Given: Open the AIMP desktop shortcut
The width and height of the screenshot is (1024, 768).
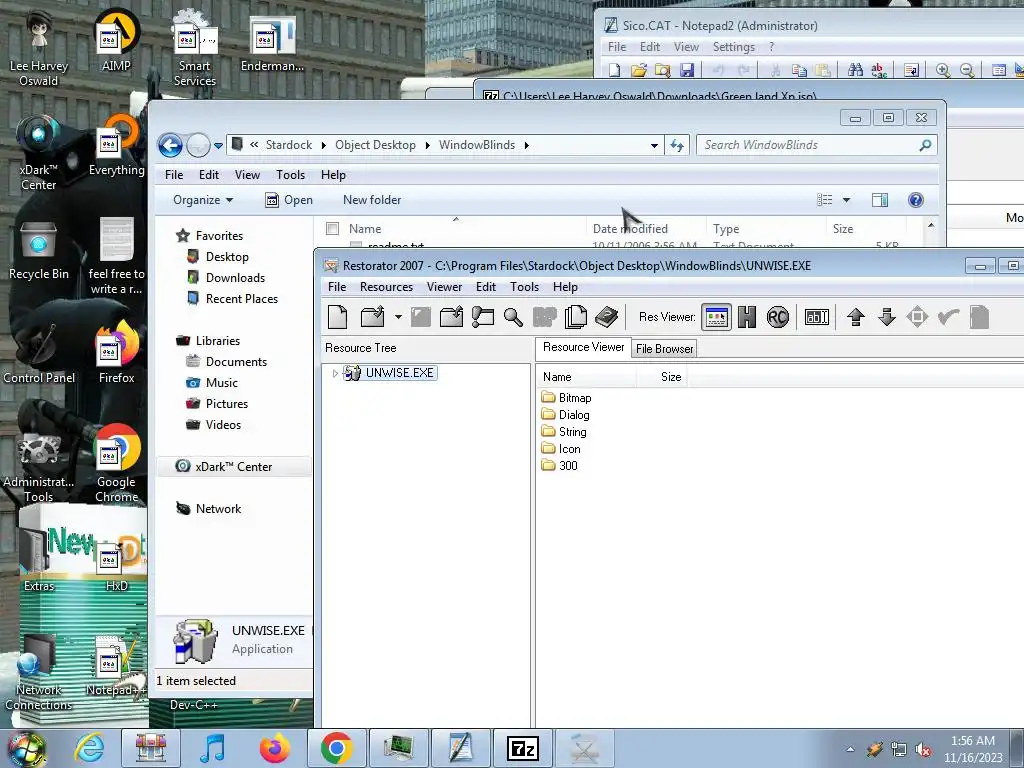Looking at the screenshot, I should coord(116,41).
